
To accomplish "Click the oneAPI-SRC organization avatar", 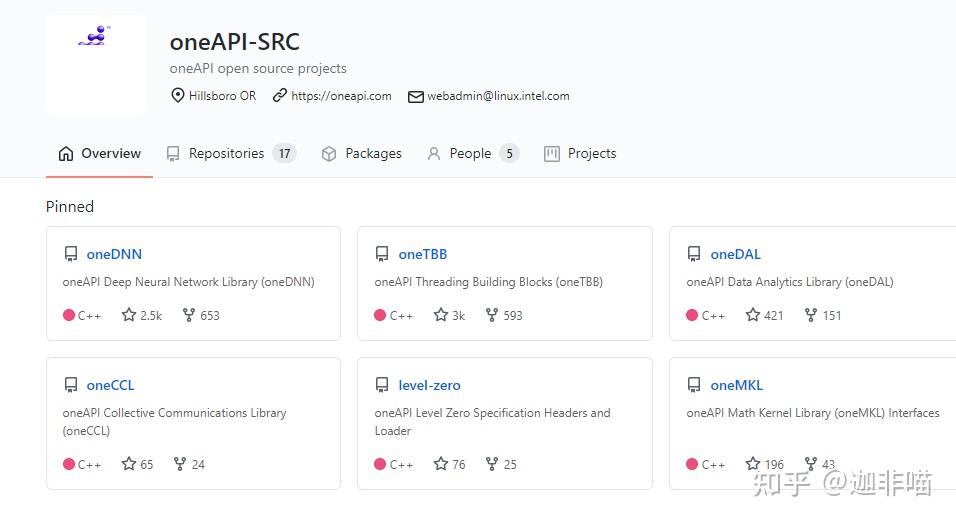I will [95, 62].
